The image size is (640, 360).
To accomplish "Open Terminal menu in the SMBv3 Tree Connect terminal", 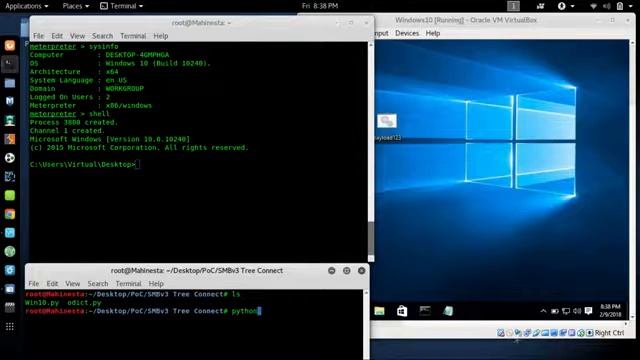I will 129,283.
